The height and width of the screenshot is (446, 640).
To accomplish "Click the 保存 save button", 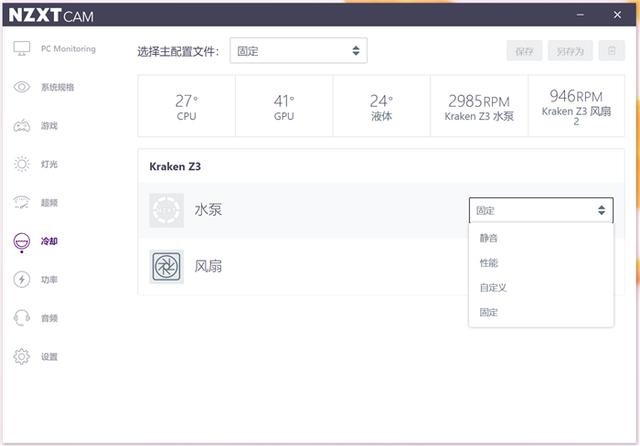I will point(524,51).
